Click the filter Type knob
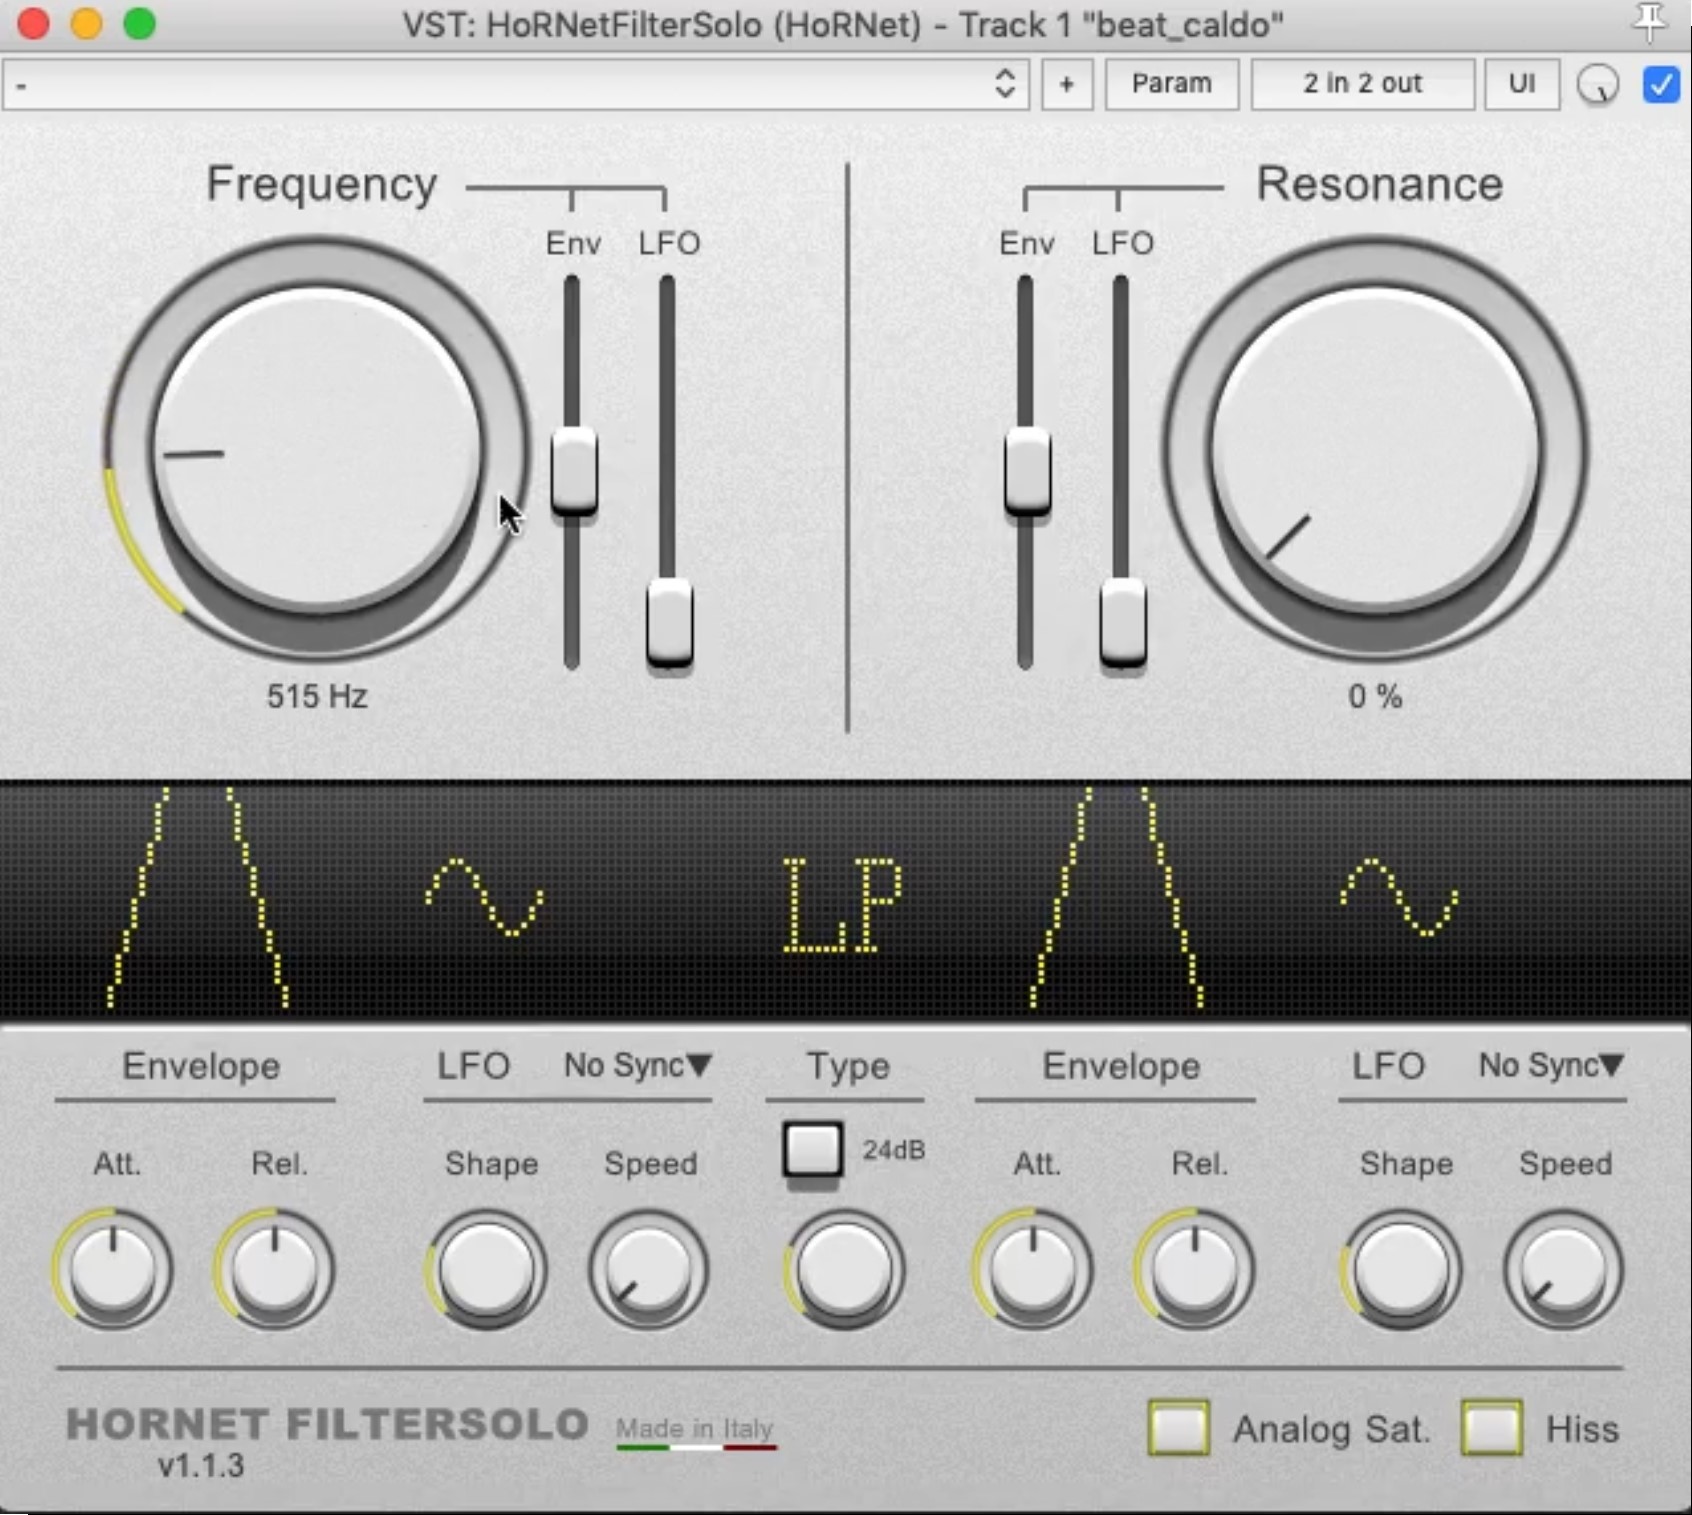This screenshot has width=1692, height=1515. (845, 1269)
